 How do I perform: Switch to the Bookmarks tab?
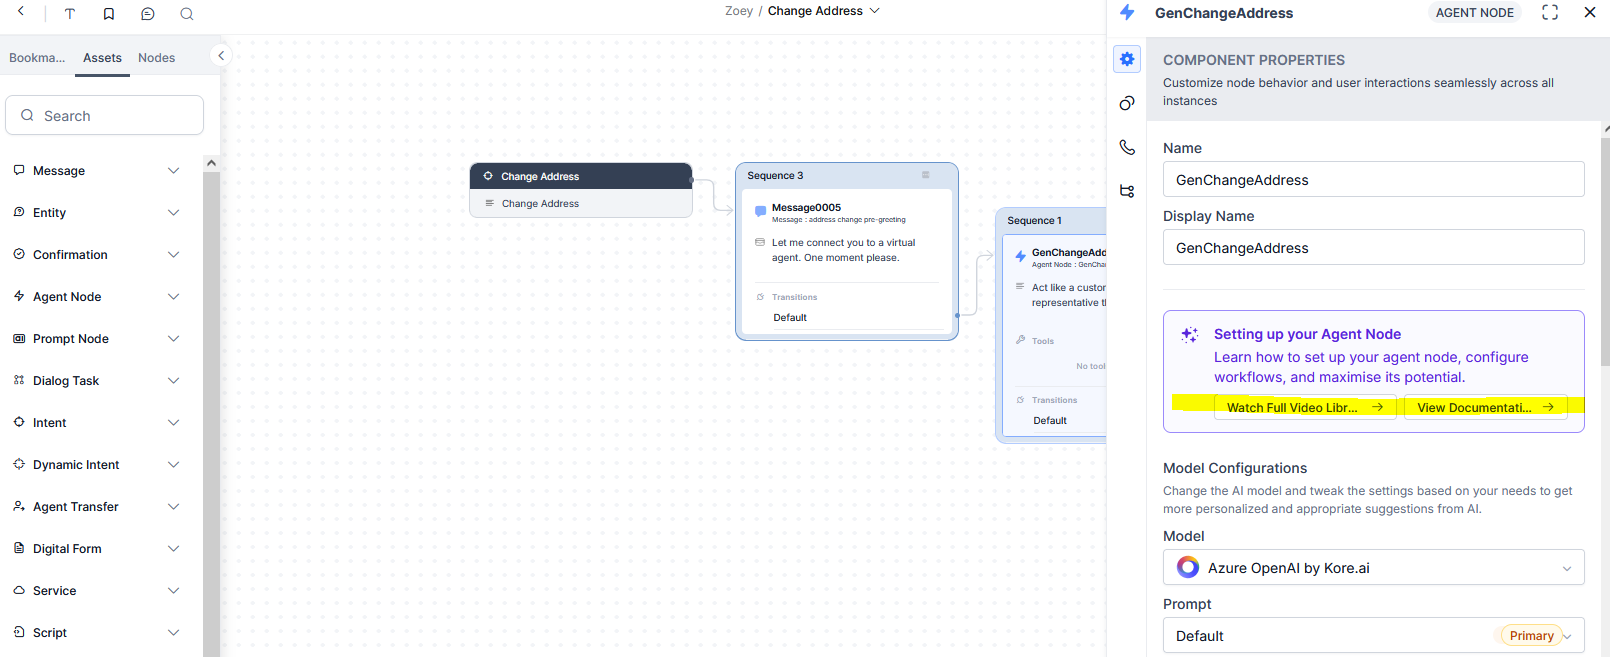37,58
